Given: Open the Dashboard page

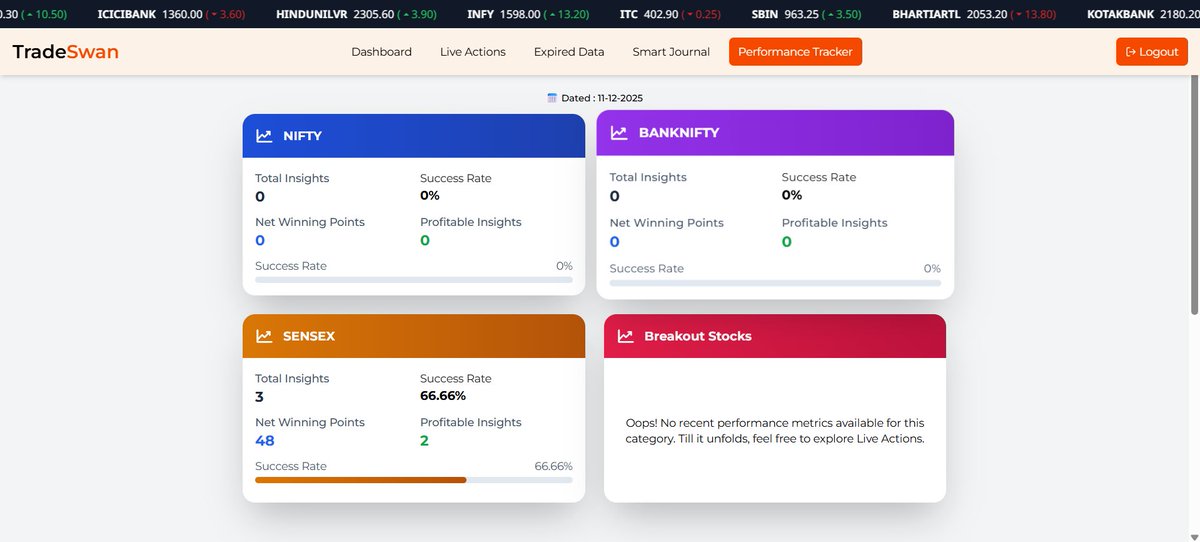Looking at the screenshot, I should coord(381,52).
